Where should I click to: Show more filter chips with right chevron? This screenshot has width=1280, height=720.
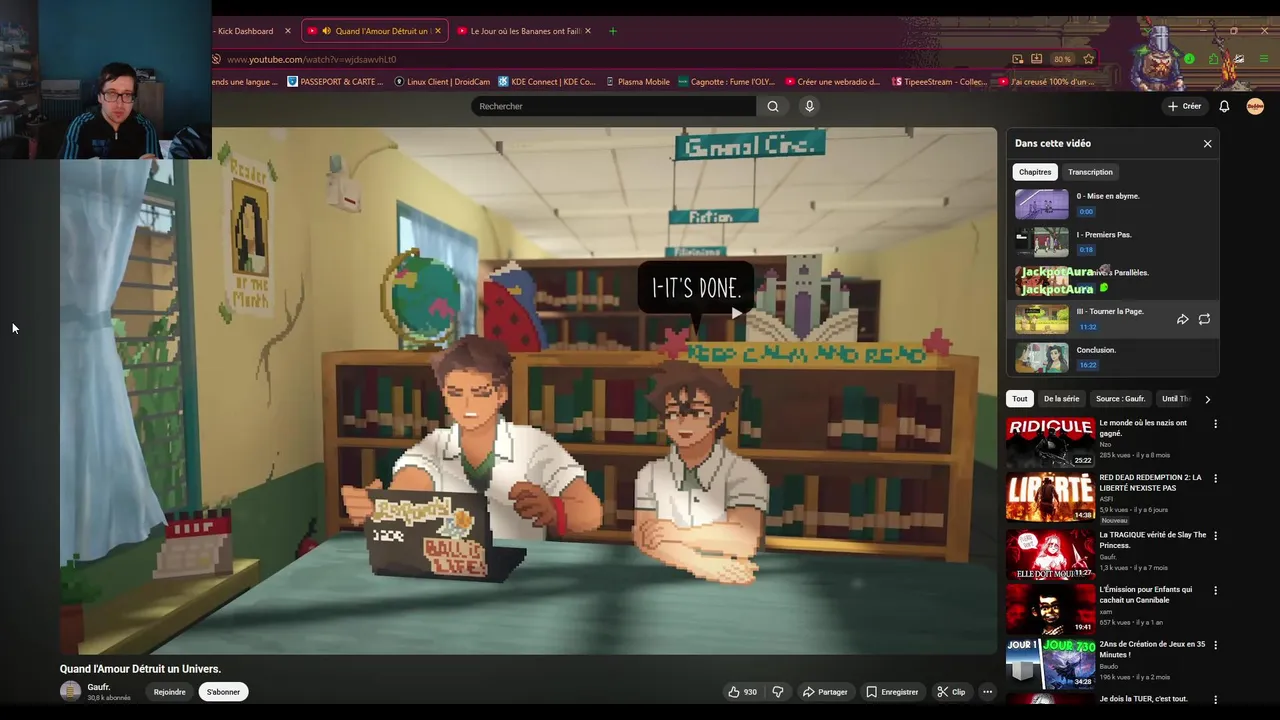[x=1207, y=399]
